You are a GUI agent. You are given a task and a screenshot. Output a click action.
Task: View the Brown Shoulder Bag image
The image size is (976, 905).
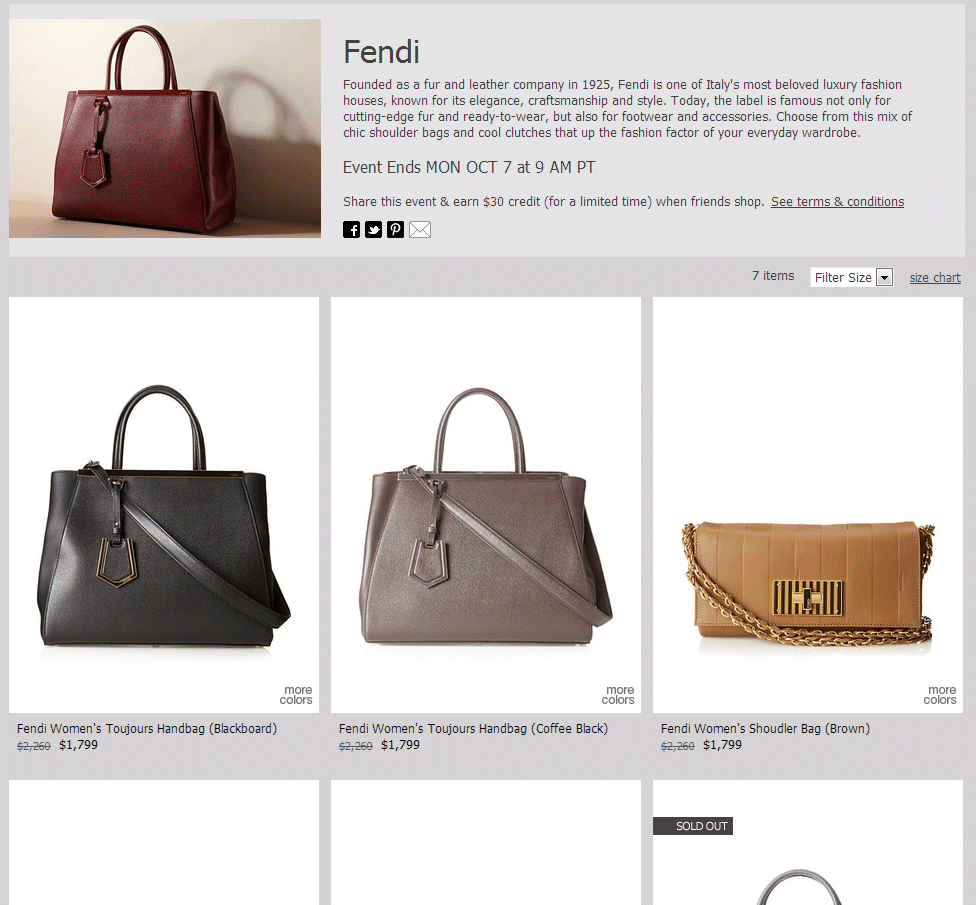click(807, 505)
